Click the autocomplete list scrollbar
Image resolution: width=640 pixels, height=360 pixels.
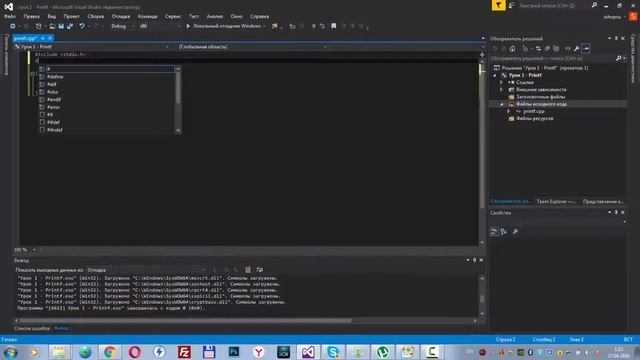click(178, 100)
